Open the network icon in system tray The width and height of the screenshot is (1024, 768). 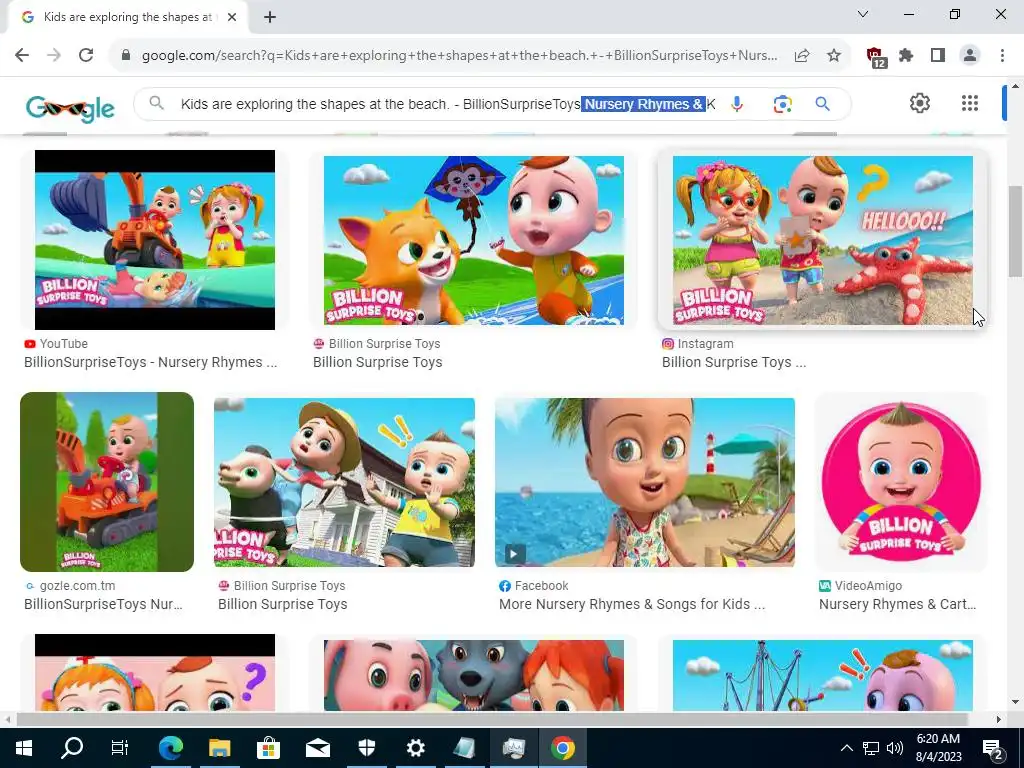pyautogui.click(x=871, y=748)
